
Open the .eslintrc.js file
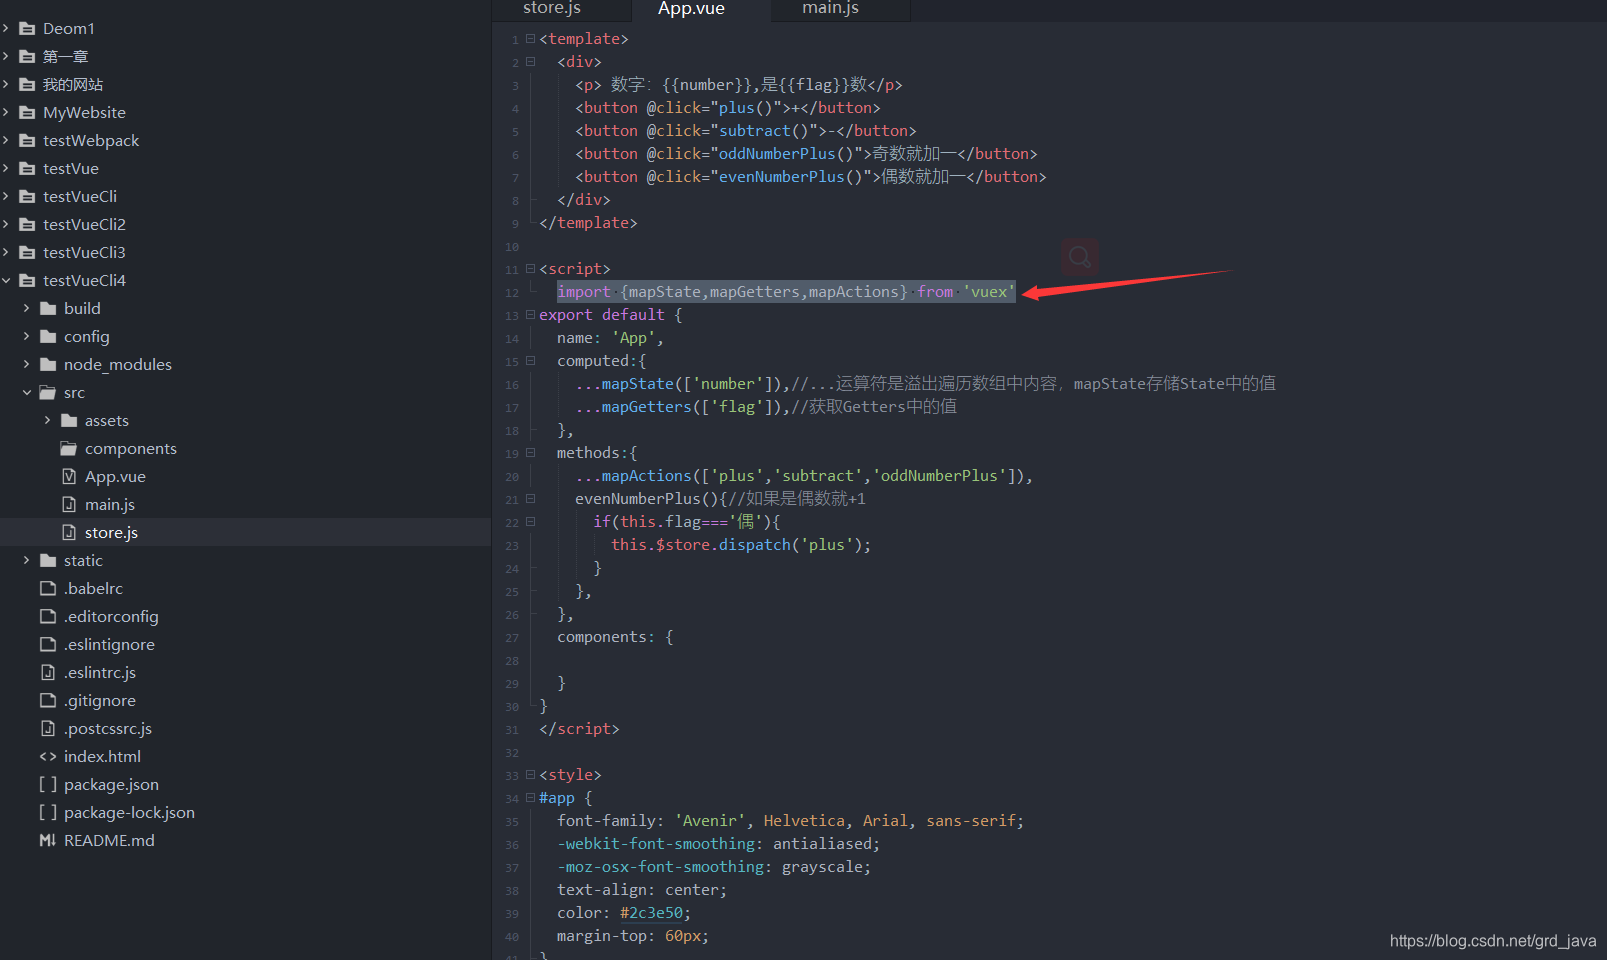[100, 673]
